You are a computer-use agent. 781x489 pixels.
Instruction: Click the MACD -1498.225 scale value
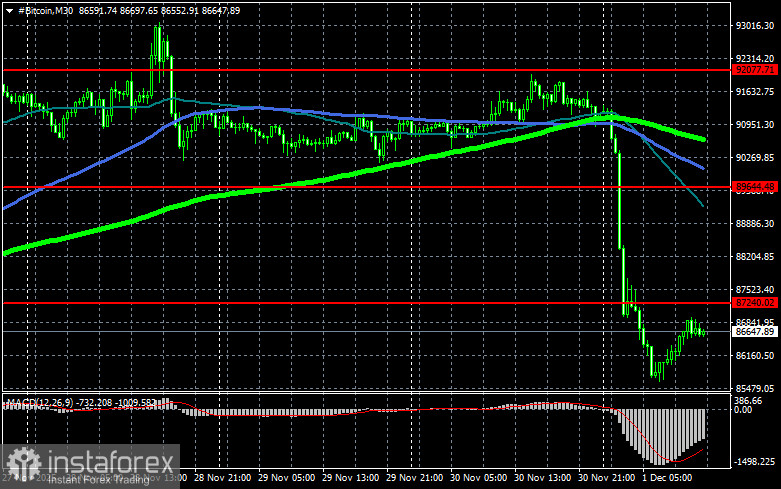pos(754,461)
